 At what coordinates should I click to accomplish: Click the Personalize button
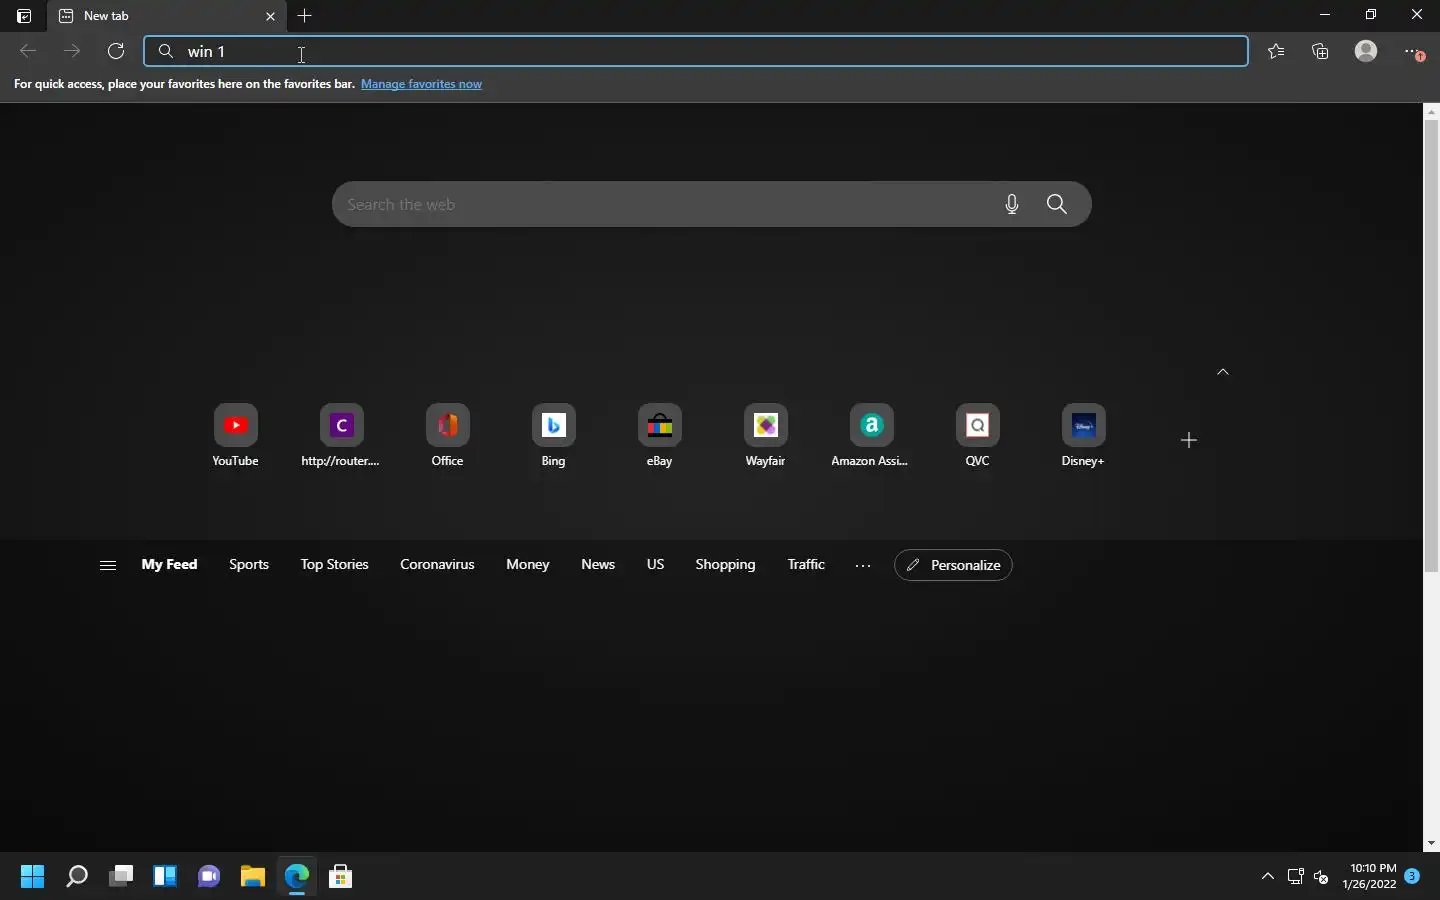pos(953,565)
